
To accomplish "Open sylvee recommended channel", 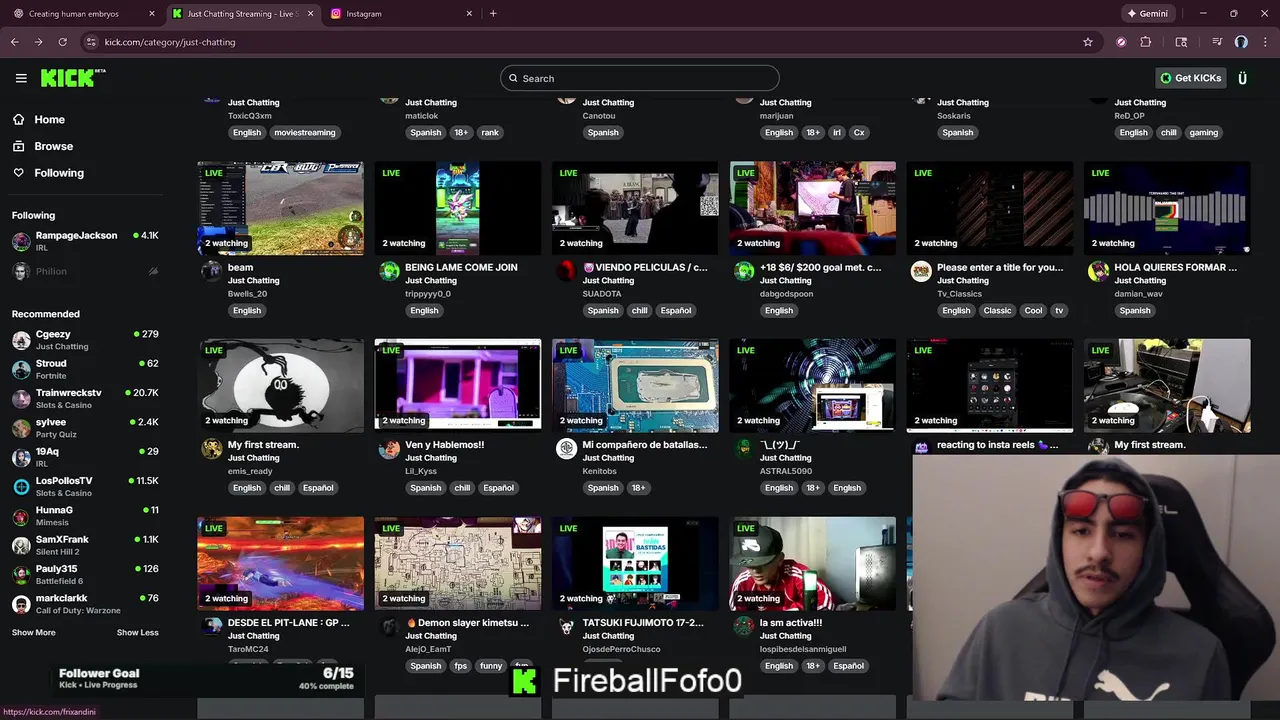I will click(85, 428).
